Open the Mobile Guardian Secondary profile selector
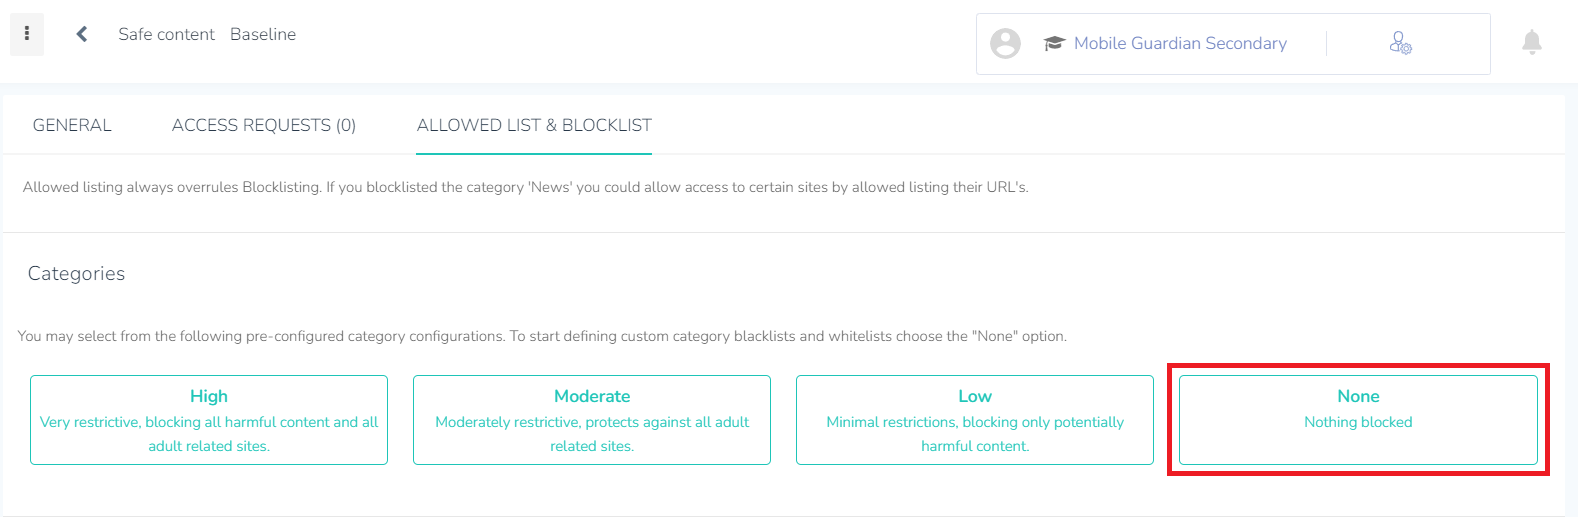The image size is (1578, 517). [1180, 43]
